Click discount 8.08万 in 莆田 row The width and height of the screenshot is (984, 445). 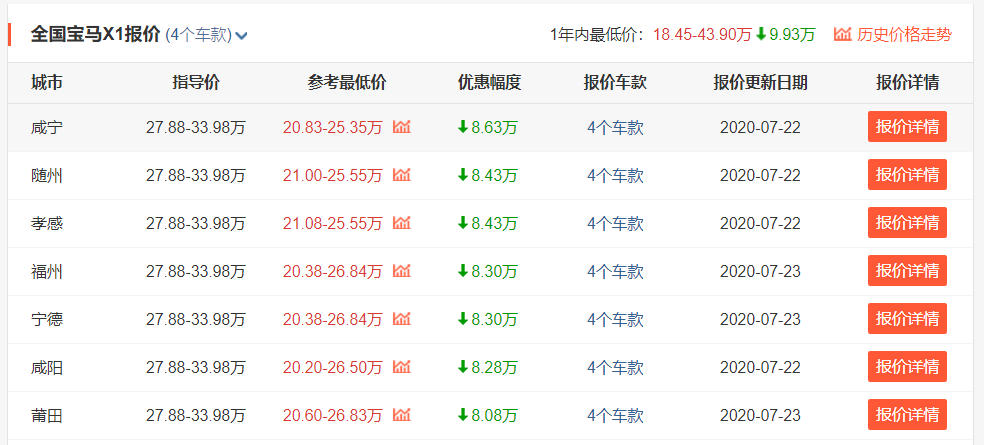488,416
